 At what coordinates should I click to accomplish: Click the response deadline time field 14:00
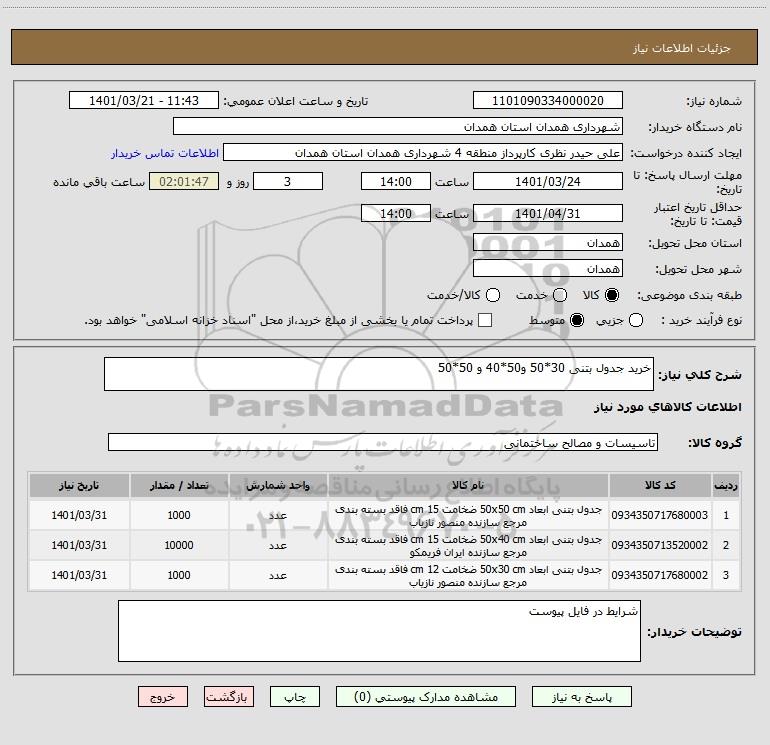(396, 181)
